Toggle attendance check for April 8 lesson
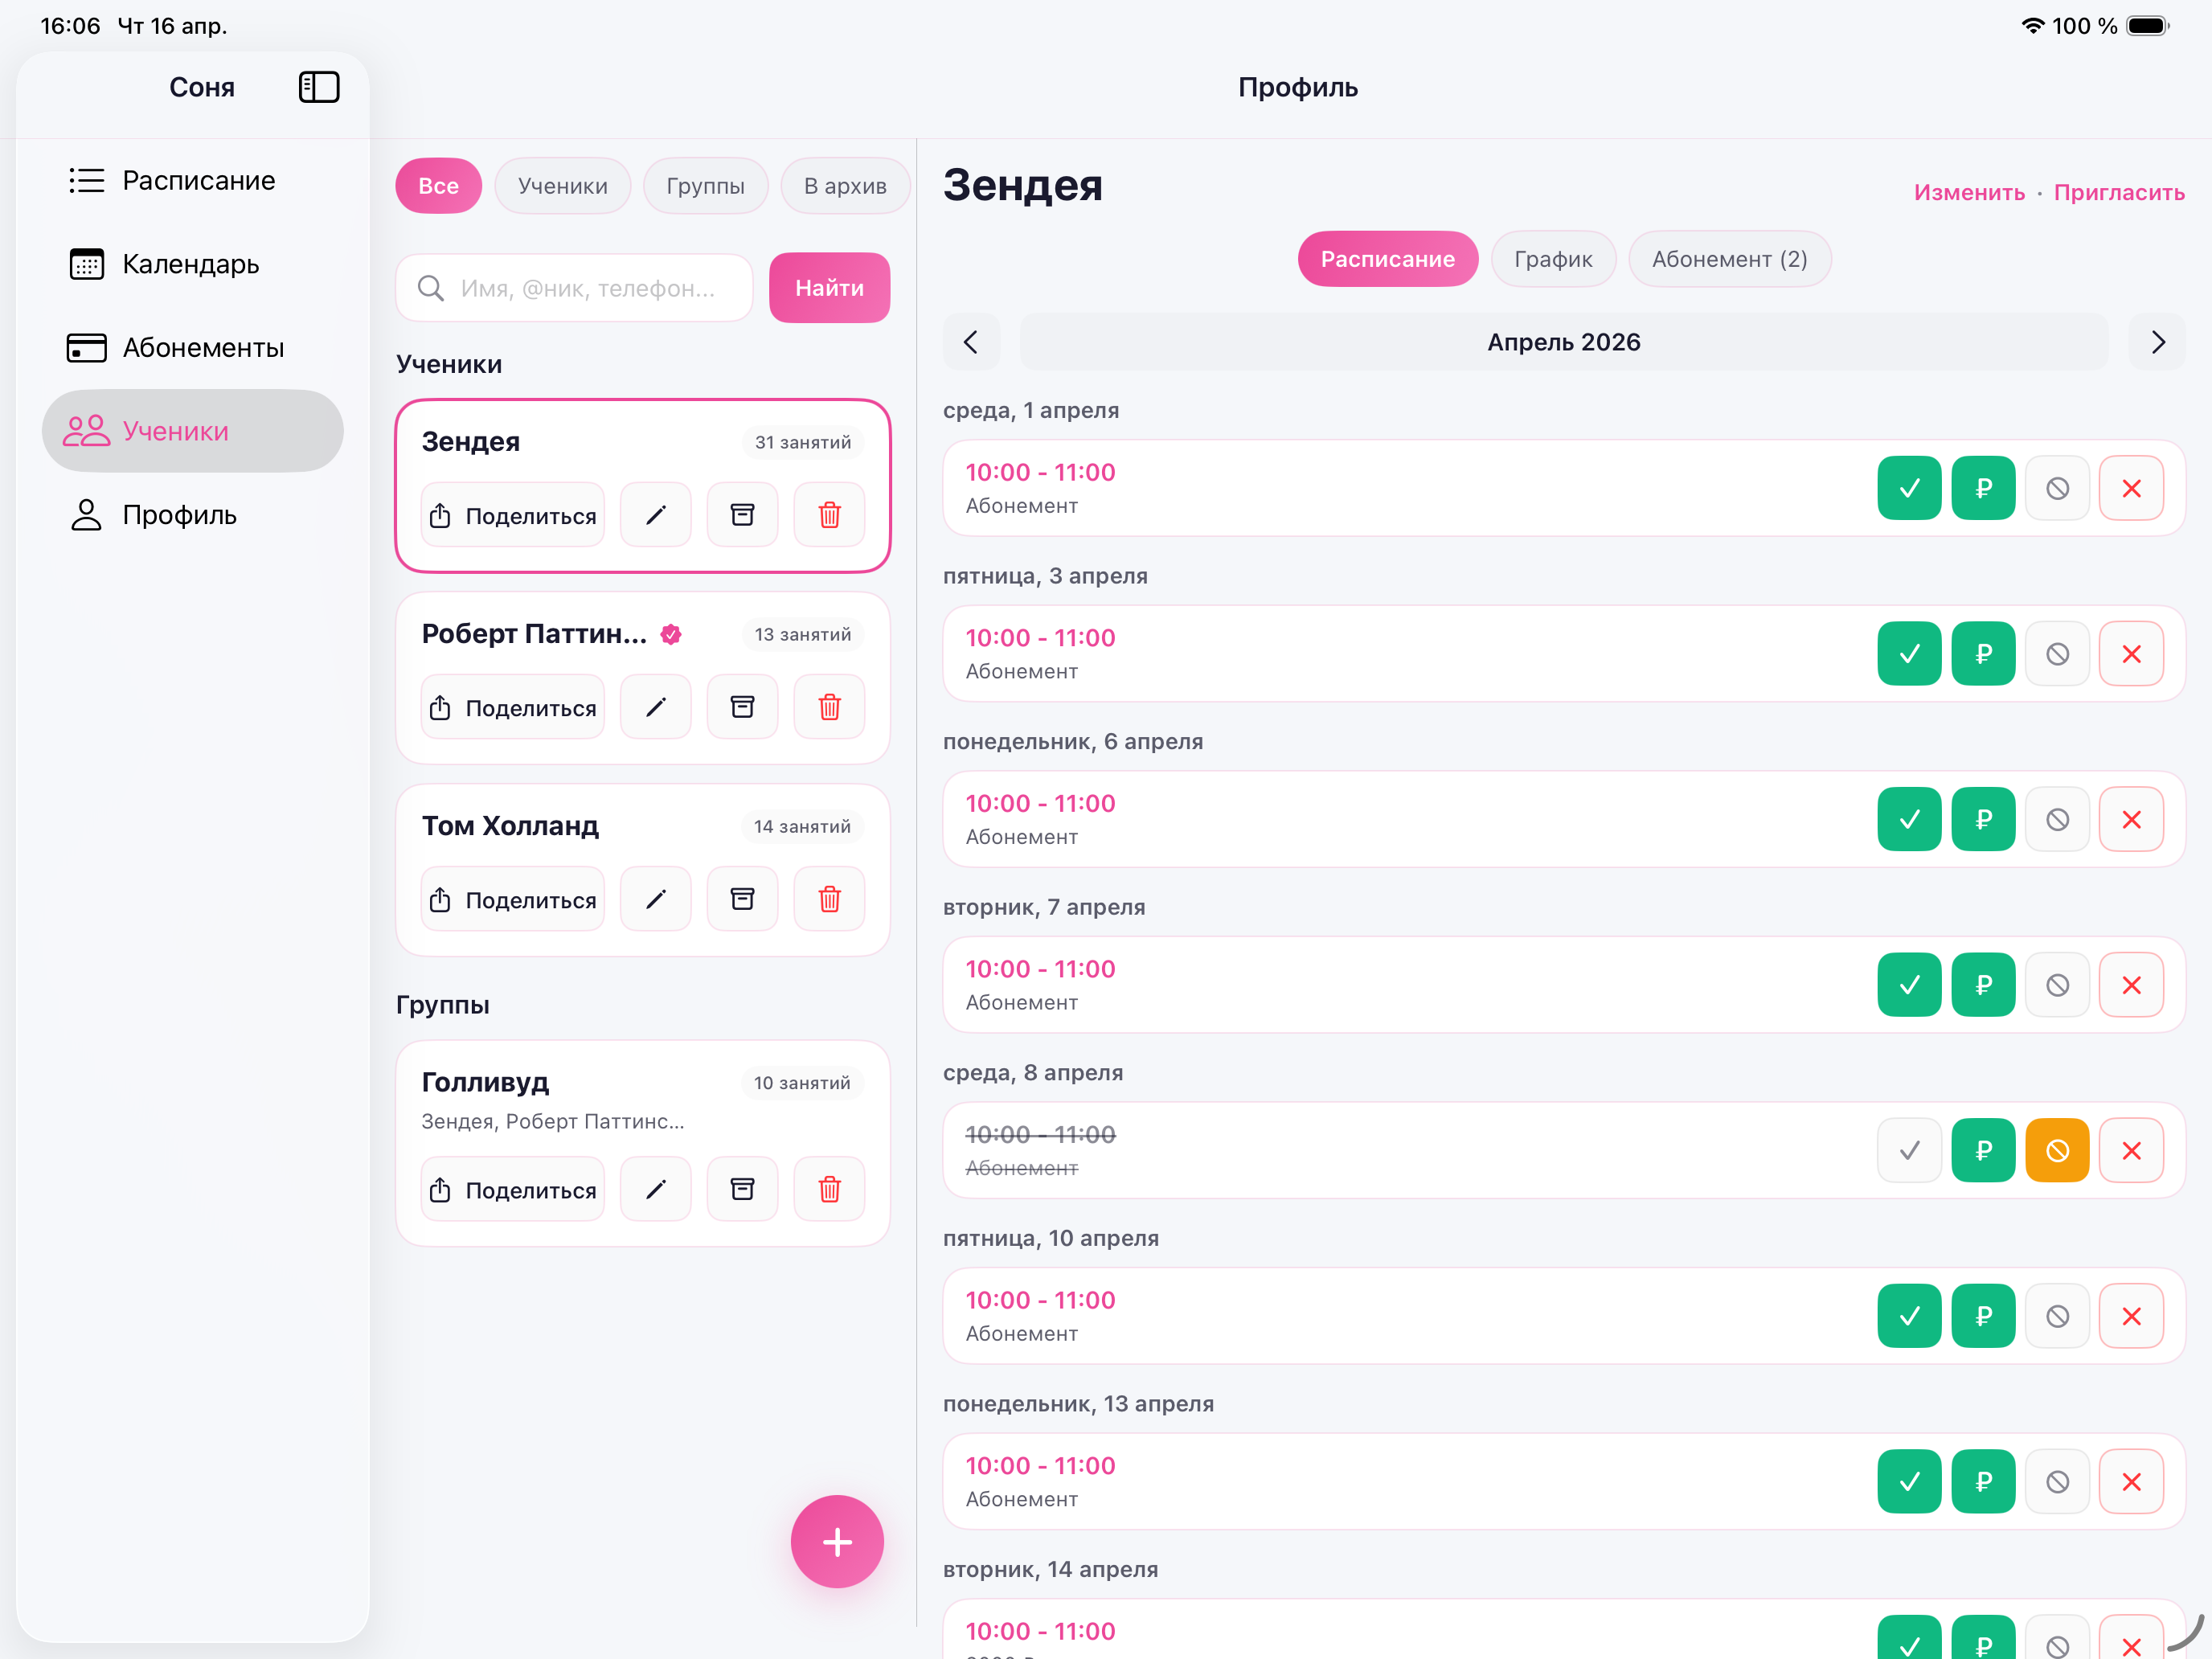 coord(1908,1150)
